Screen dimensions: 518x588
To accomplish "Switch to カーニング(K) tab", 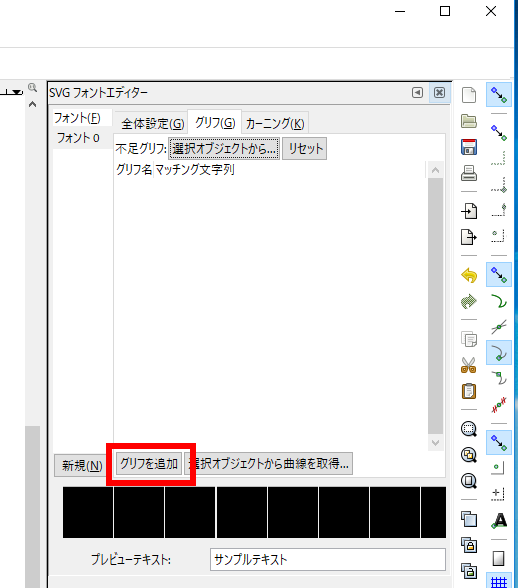I will click(275, 123).
